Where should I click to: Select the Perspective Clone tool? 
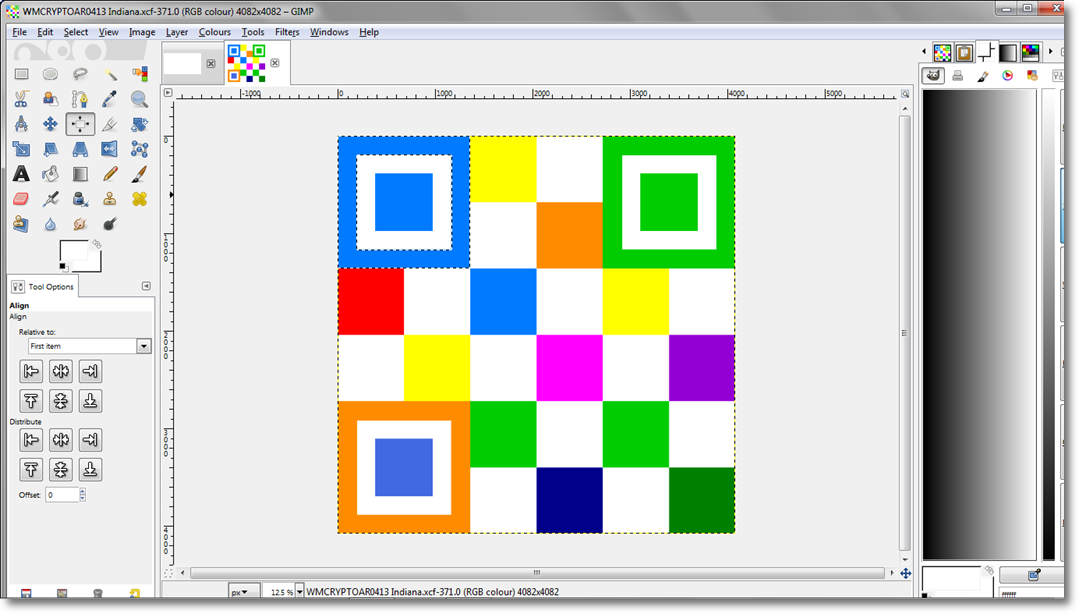21,224
